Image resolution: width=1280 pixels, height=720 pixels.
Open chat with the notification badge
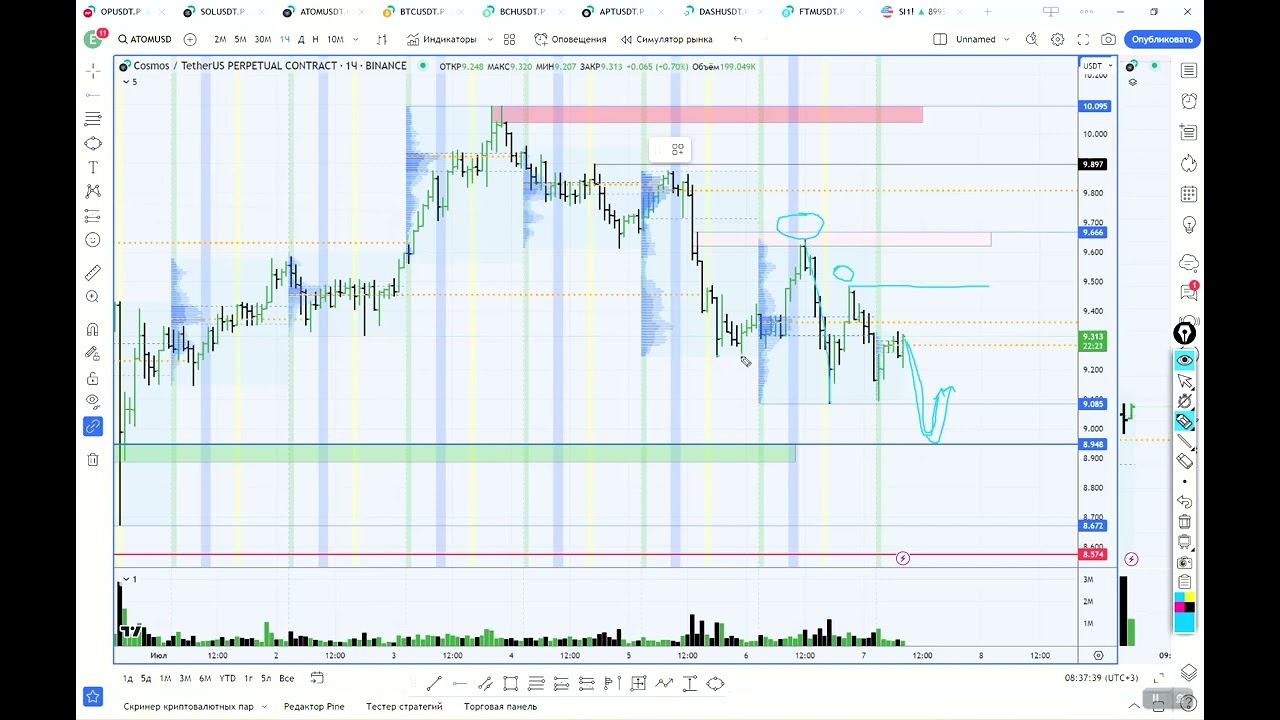(x=1188, y=292)
